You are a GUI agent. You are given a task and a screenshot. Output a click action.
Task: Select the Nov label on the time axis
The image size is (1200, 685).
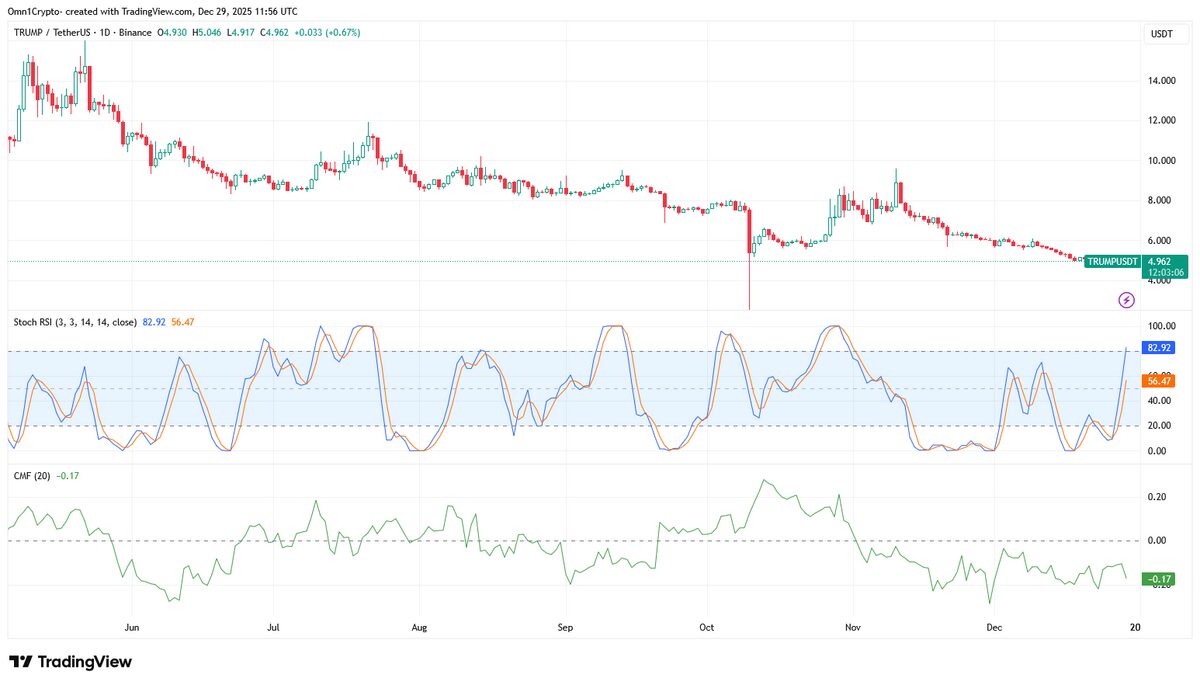[851, 627]
